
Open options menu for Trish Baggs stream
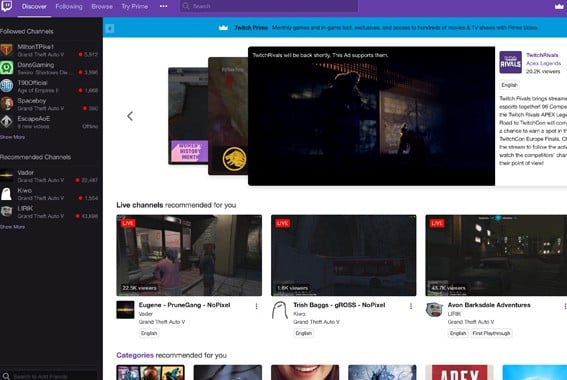tap(411, 306)
